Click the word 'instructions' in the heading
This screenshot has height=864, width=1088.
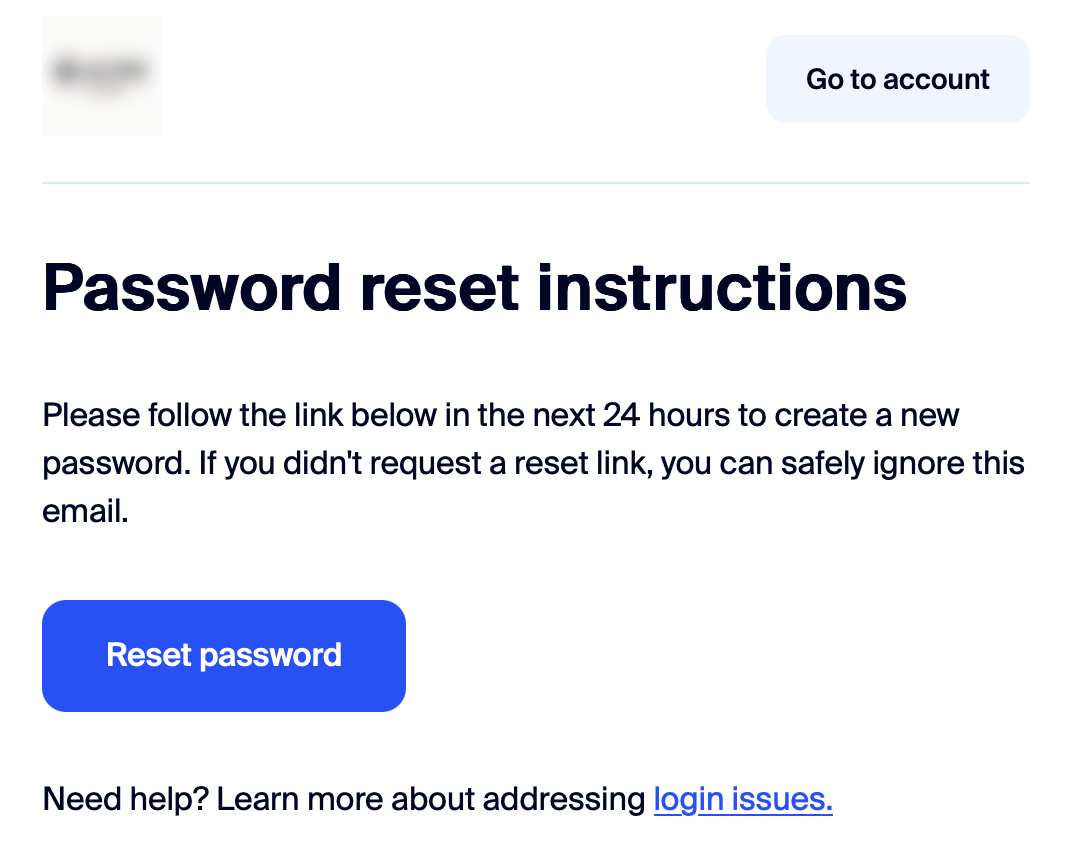[x=722, y=288]
